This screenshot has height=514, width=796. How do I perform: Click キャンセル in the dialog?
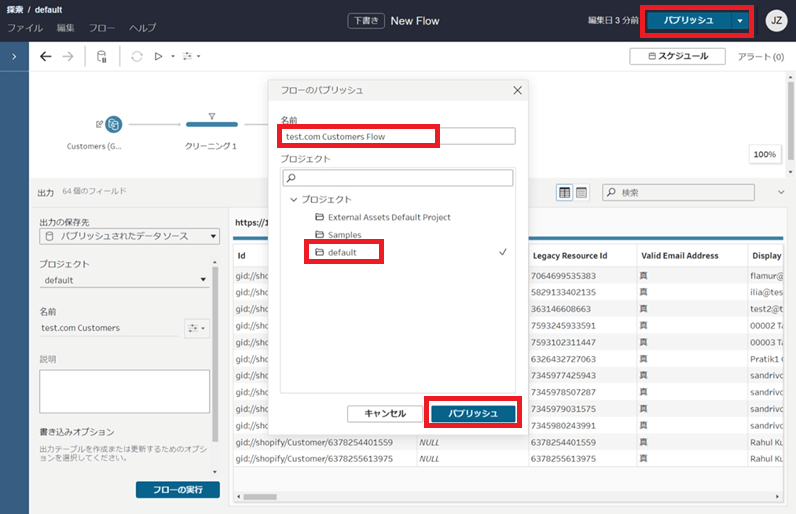385,414
